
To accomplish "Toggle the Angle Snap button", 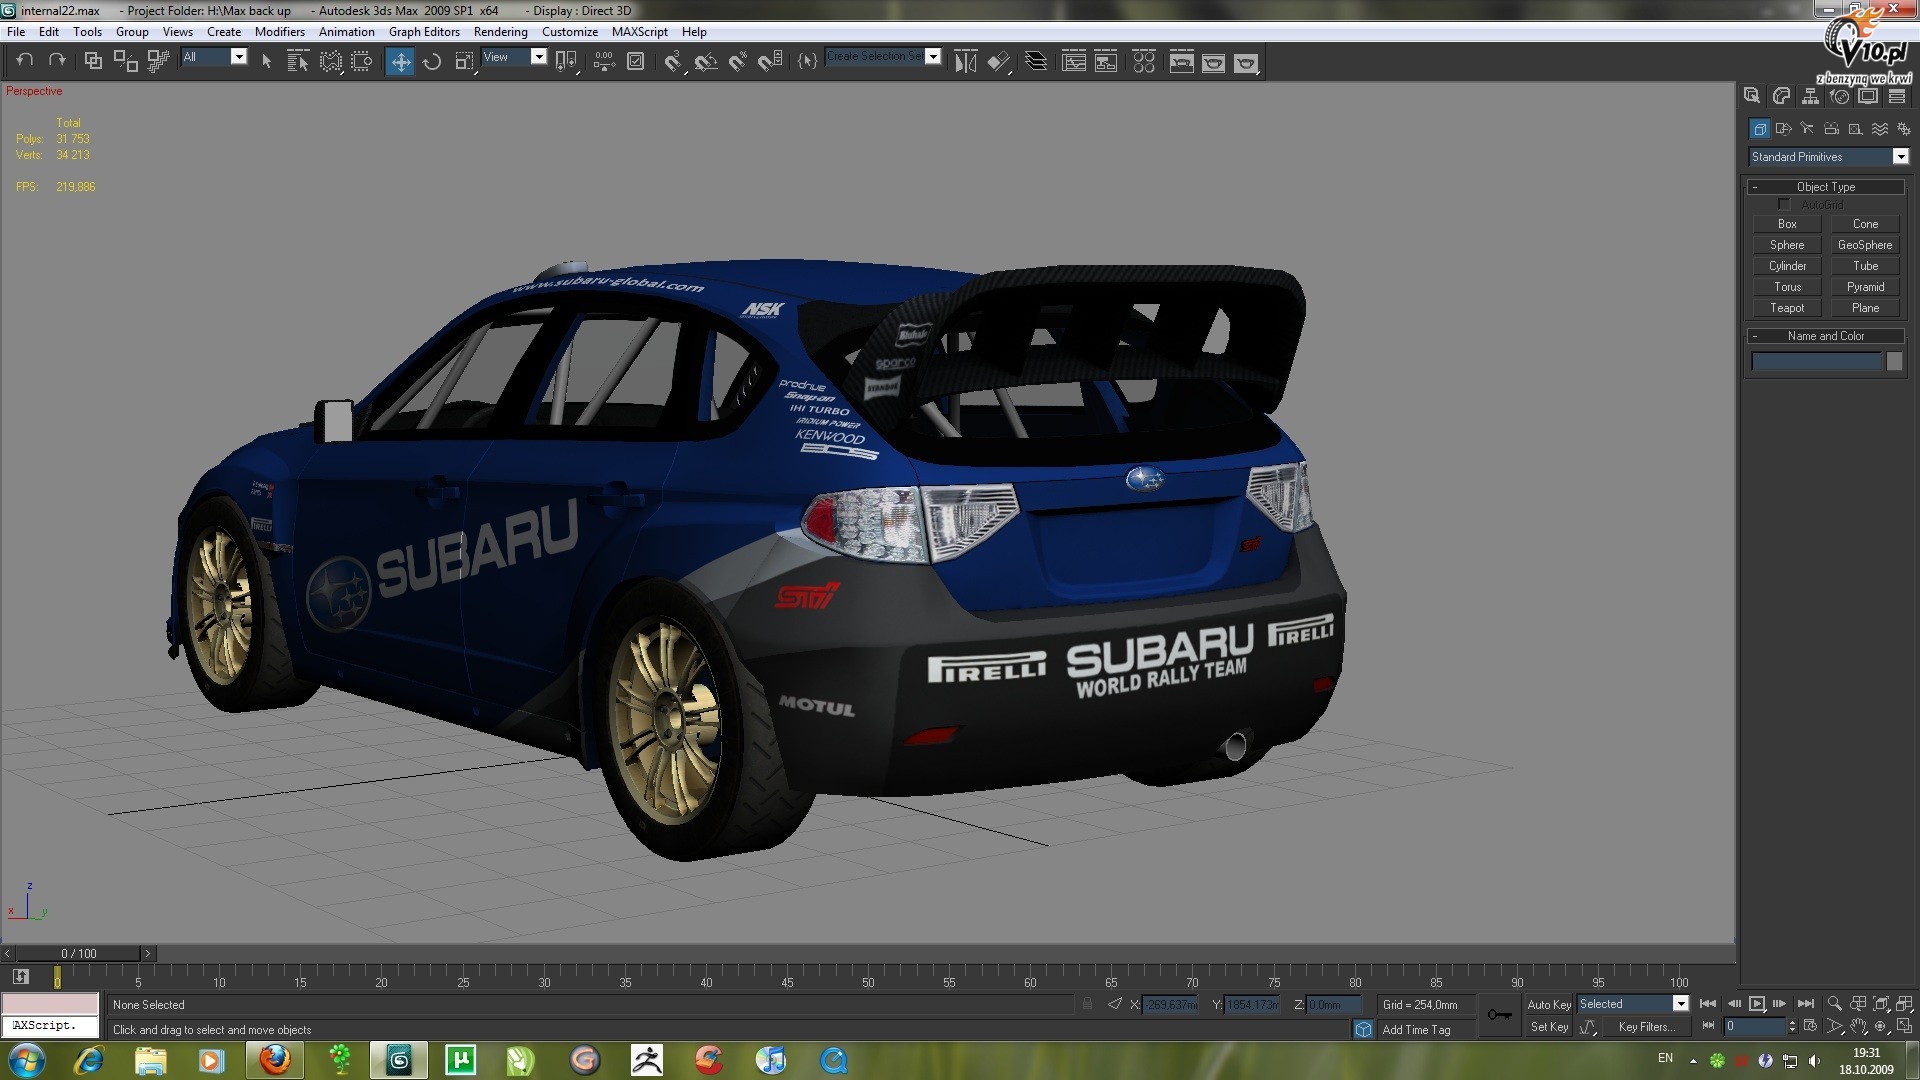I will coord(706,61).
